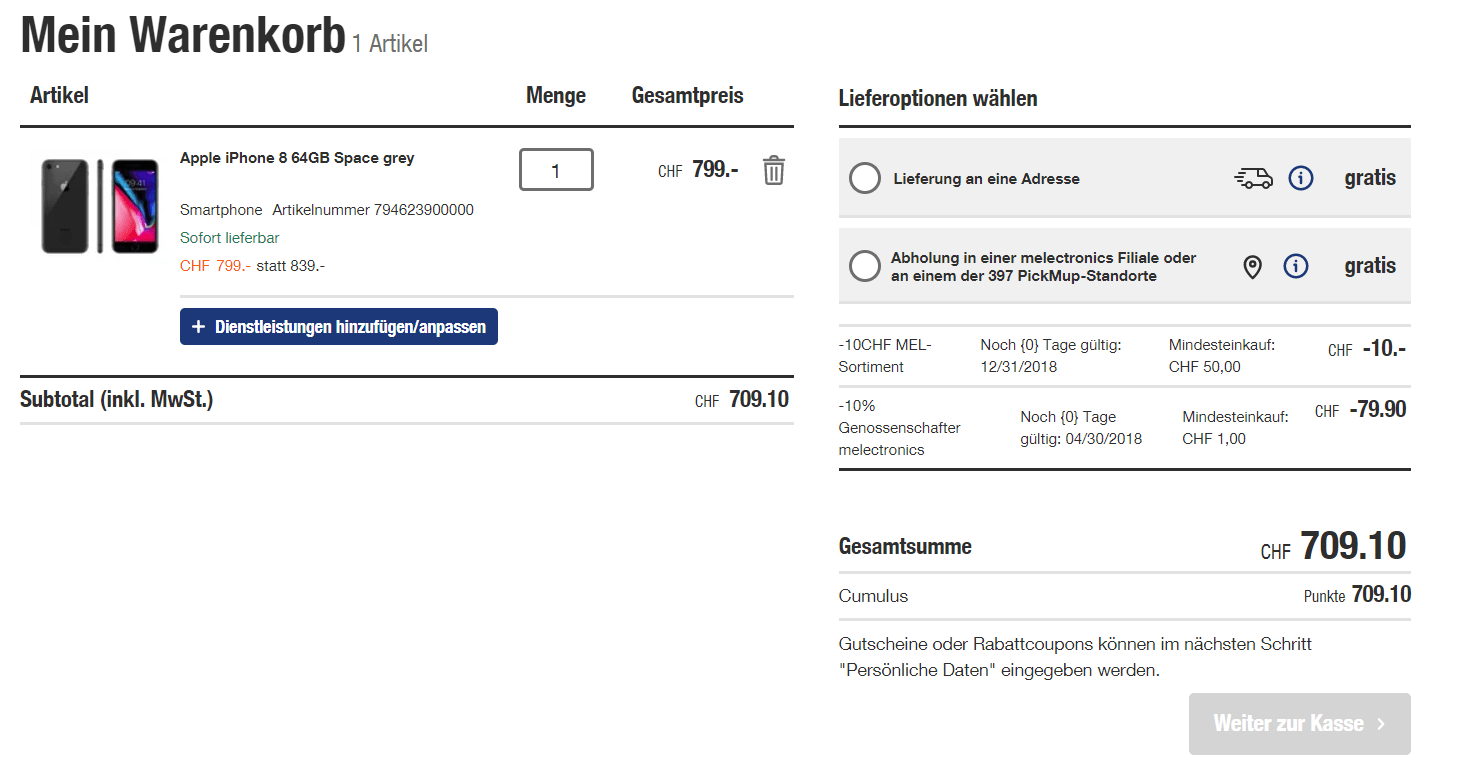Open info icon for melectronics pickup

point(1296,266)
